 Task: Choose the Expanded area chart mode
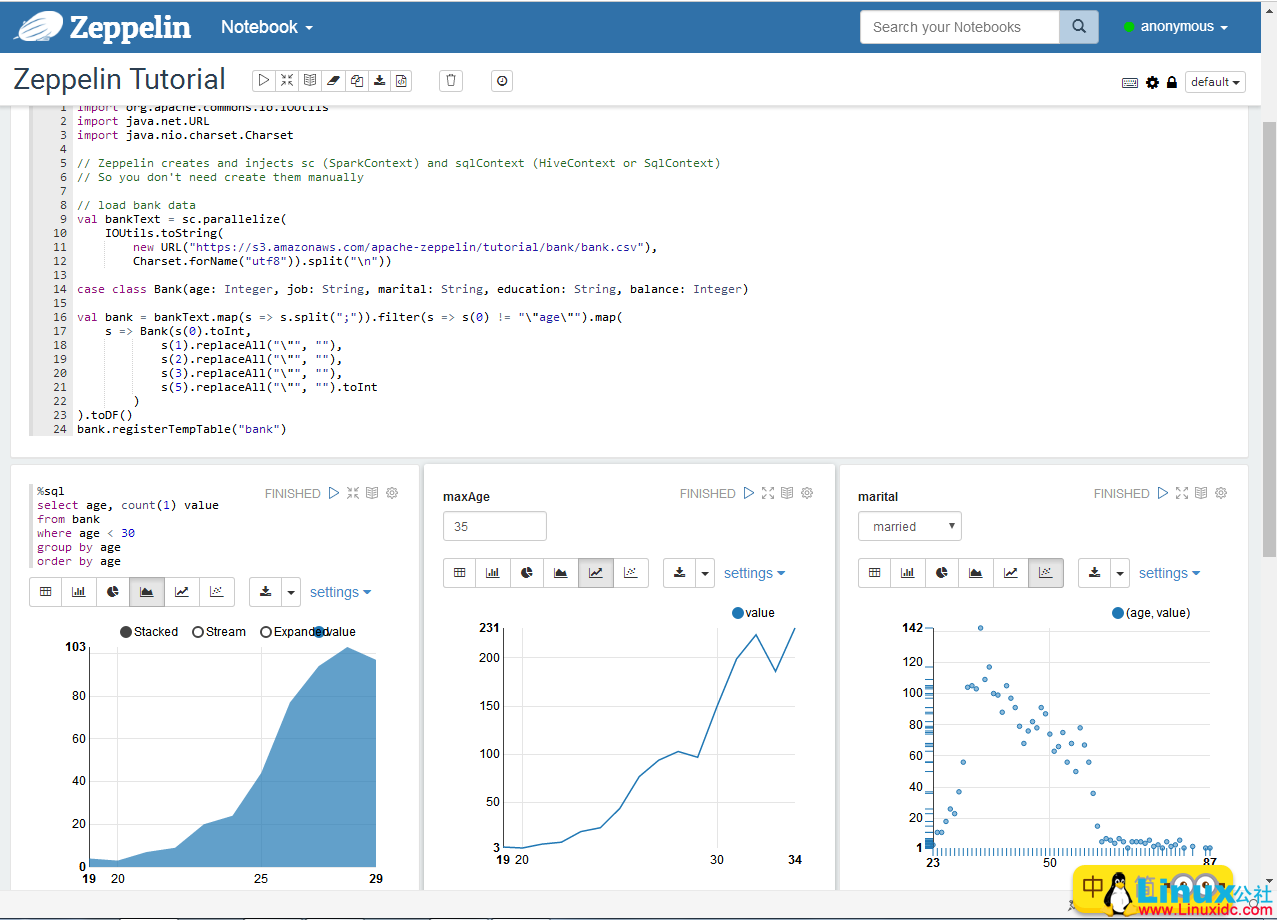click(x=266, y=631)
